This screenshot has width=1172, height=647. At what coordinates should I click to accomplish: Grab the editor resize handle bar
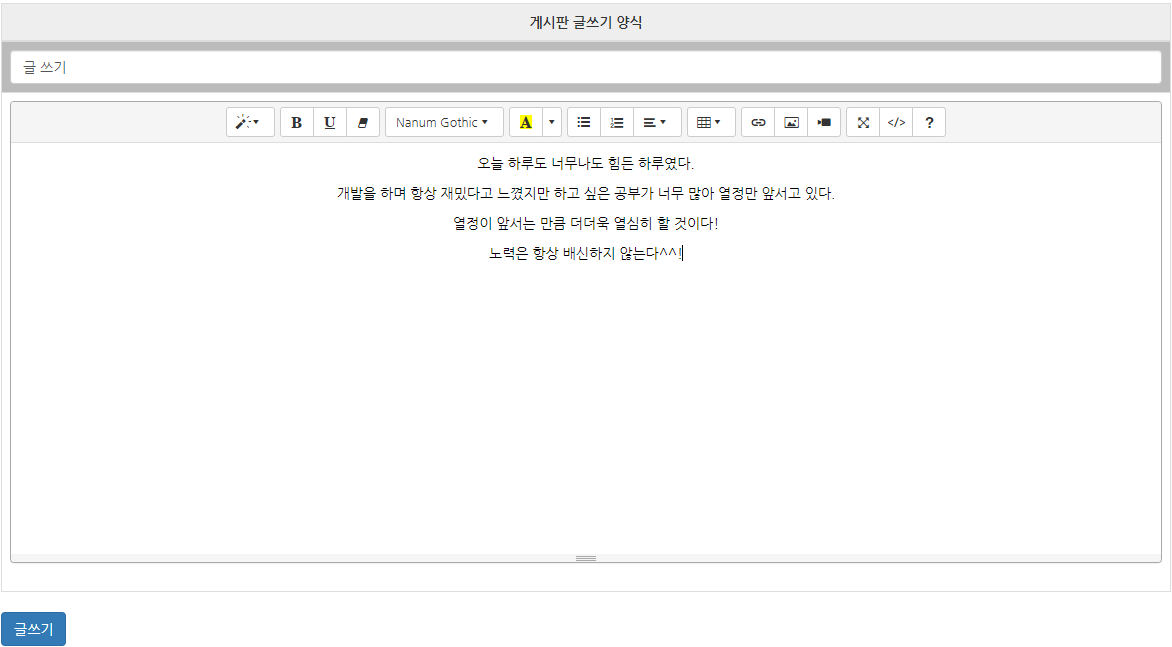(x=585, y=558)
